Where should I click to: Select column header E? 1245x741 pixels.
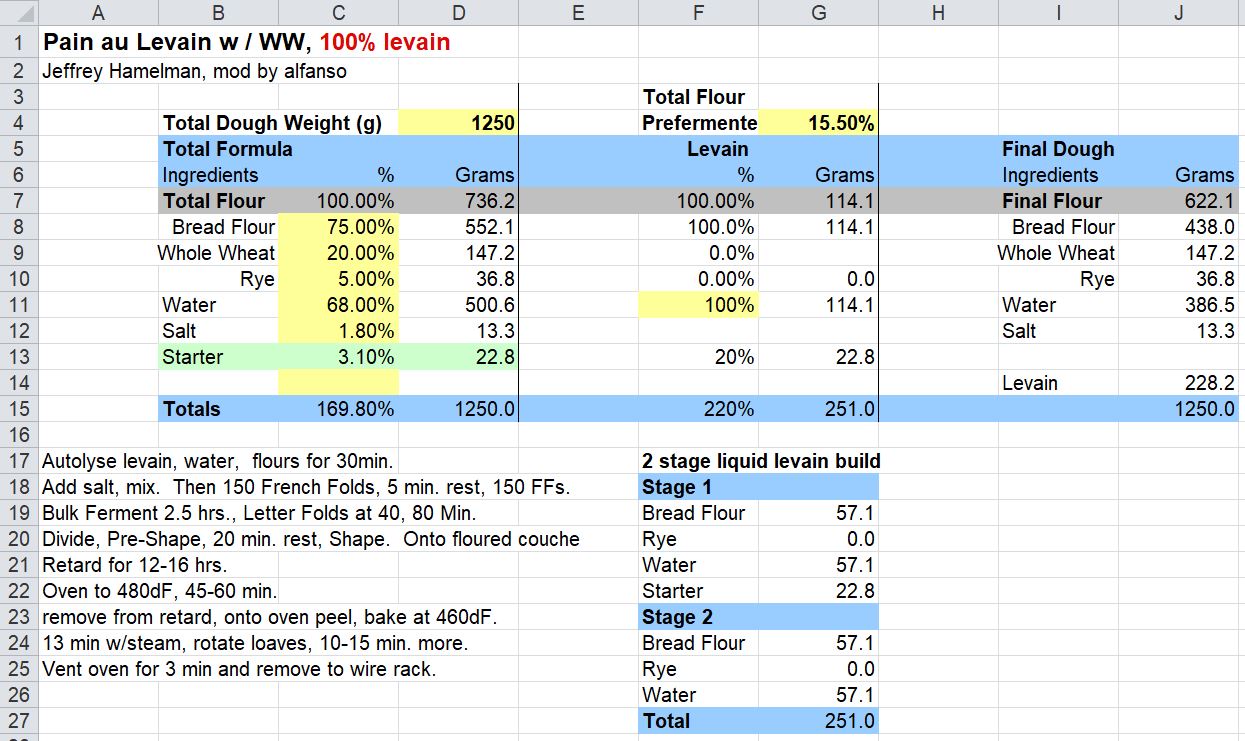[x=578, y=13]
